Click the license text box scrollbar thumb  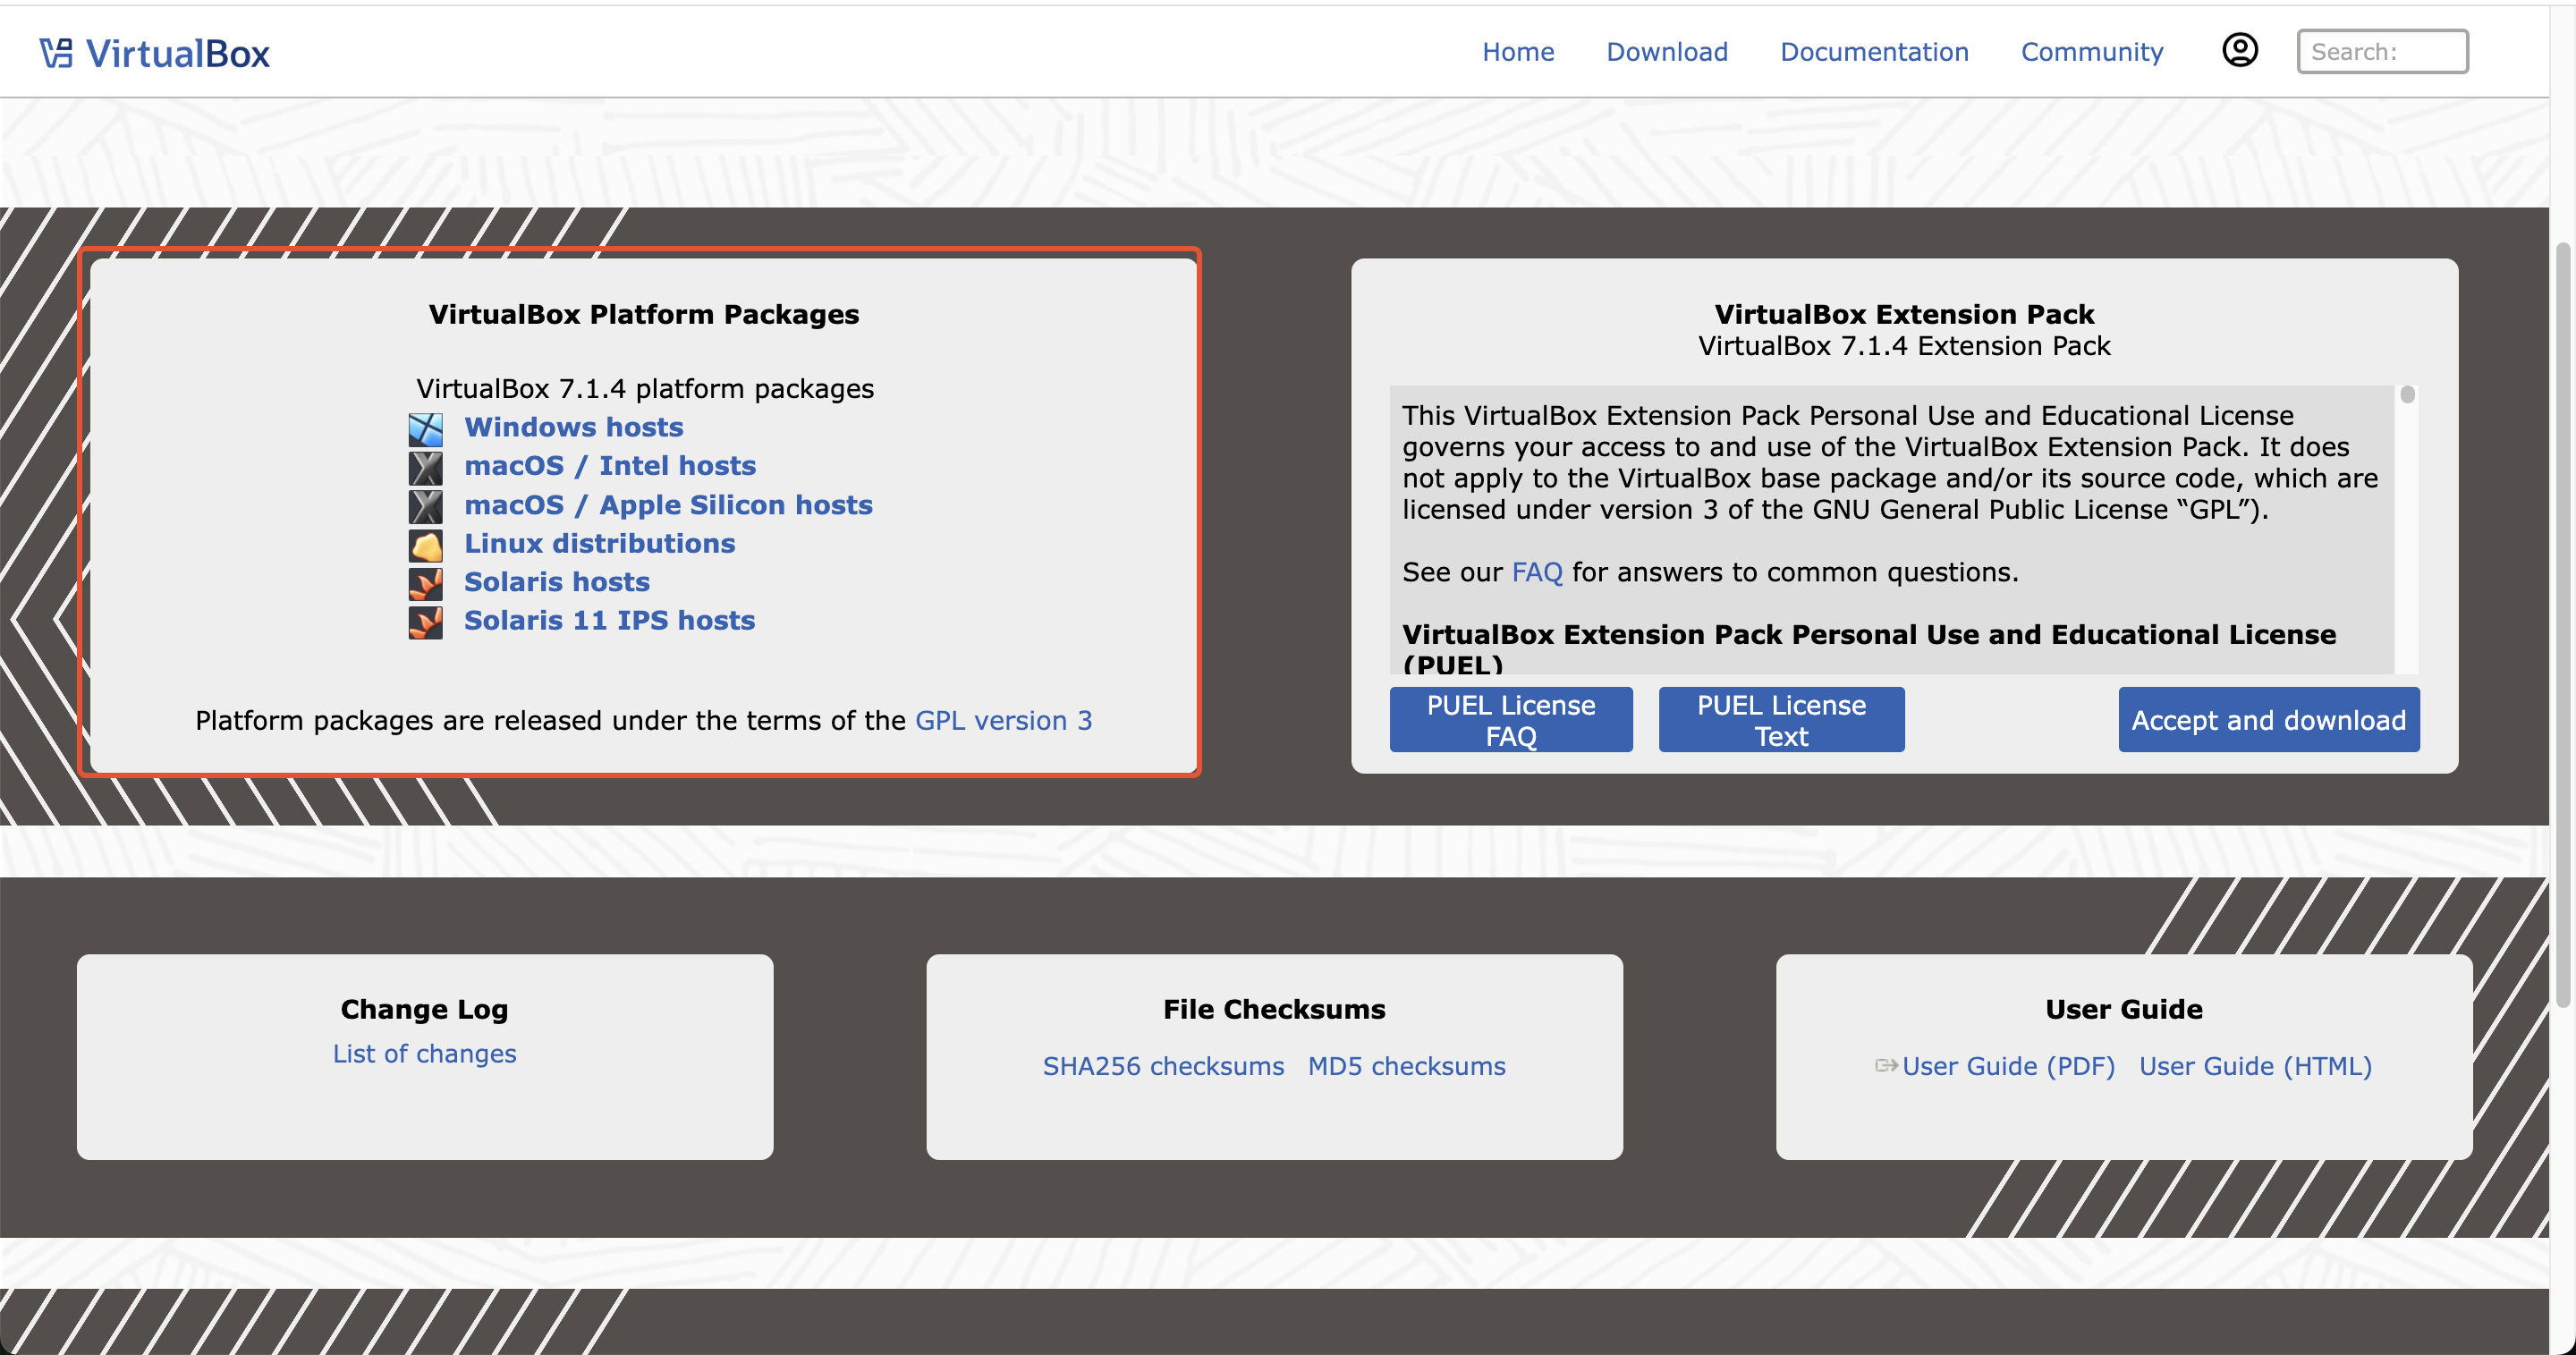click(x=2408, y=395)
